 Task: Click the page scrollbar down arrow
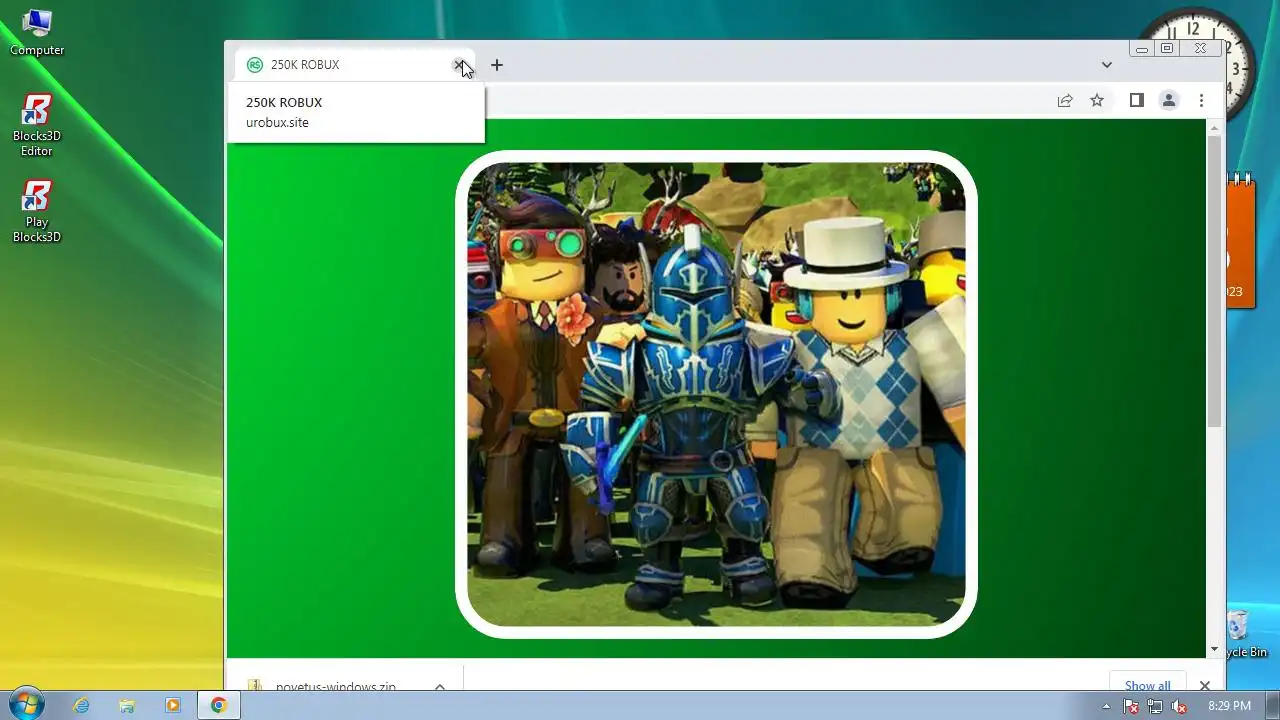(1215, 650)
